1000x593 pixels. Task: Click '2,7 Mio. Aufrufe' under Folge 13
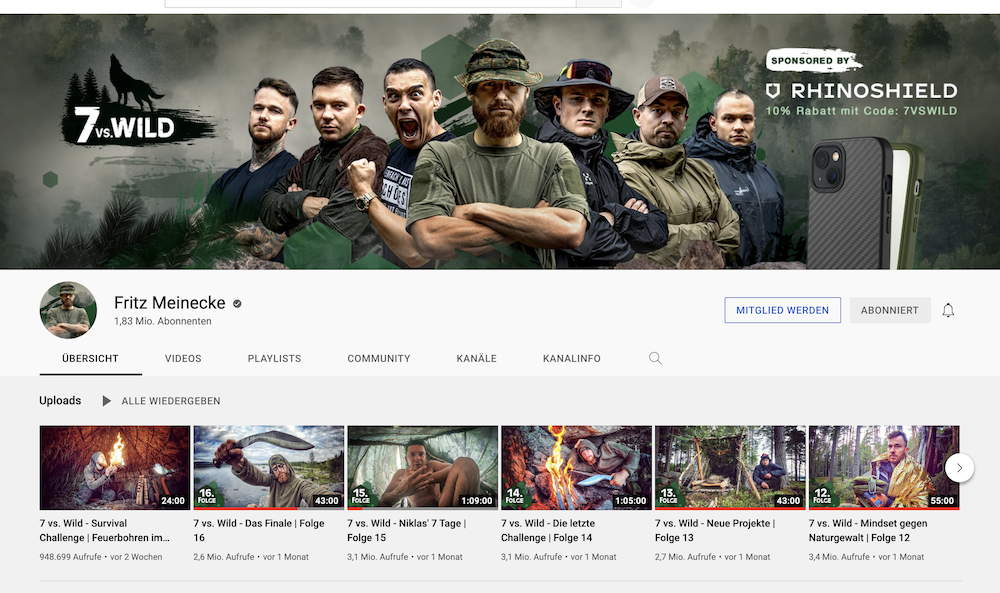tap(686, 557)
